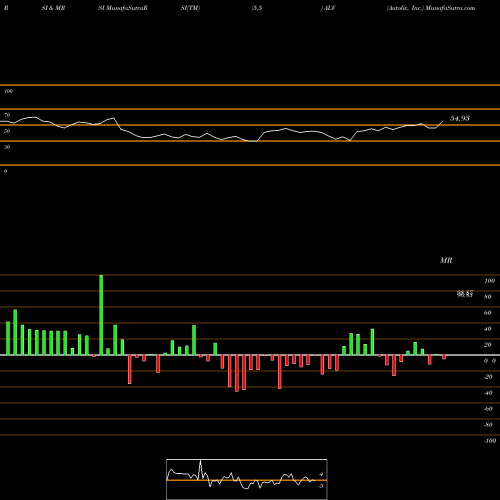Click the -20 label on MR axis
Viewport: 500px width, 500px height.
coord(488,377)
